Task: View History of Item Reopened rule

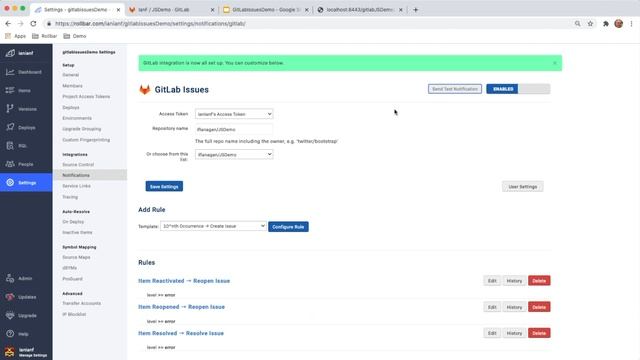Action: click(514, 307)
